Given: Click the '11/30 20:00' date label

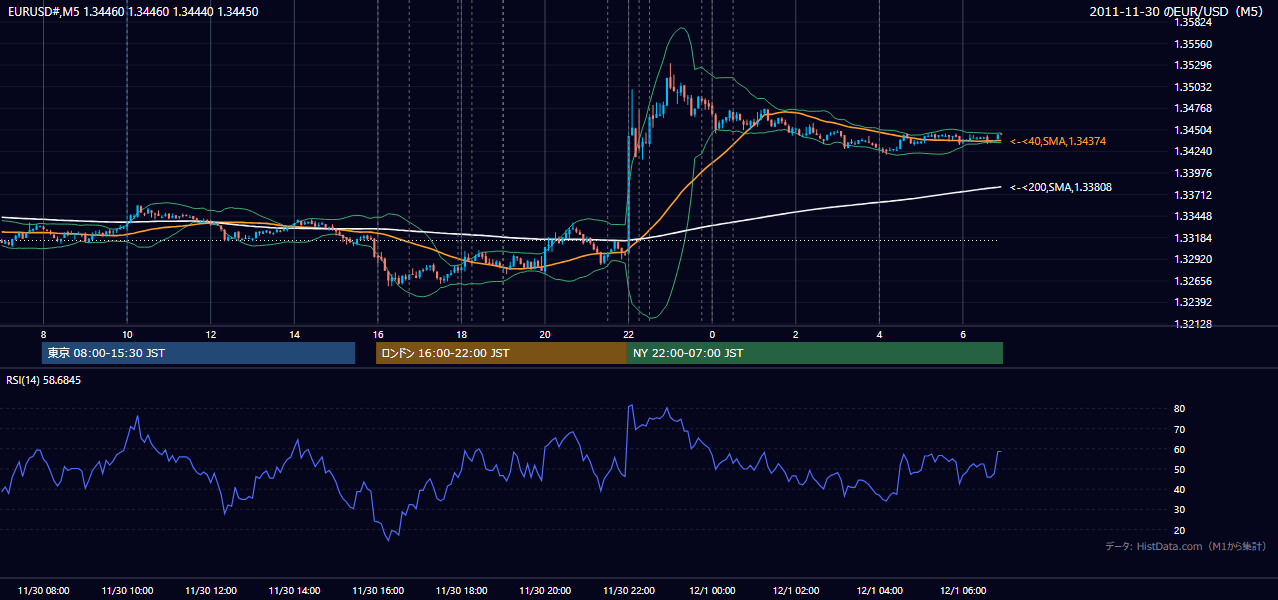Looking at the screenshot, I should (545, 591).
